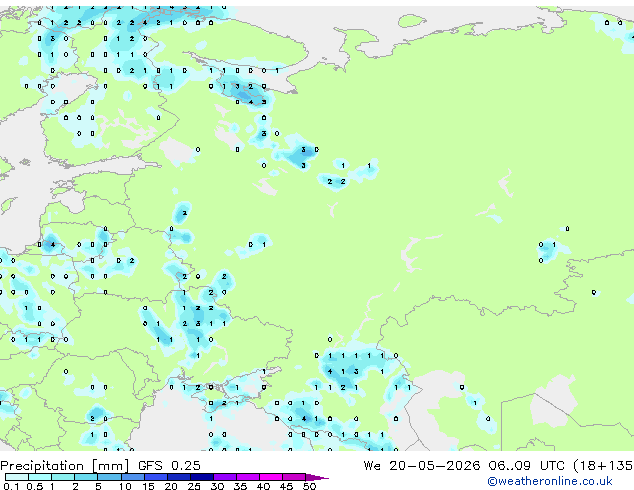The image size is (634, 490).
Task: Select the 40–45 mm magenta legend swatch
Action: coord(271,477)
